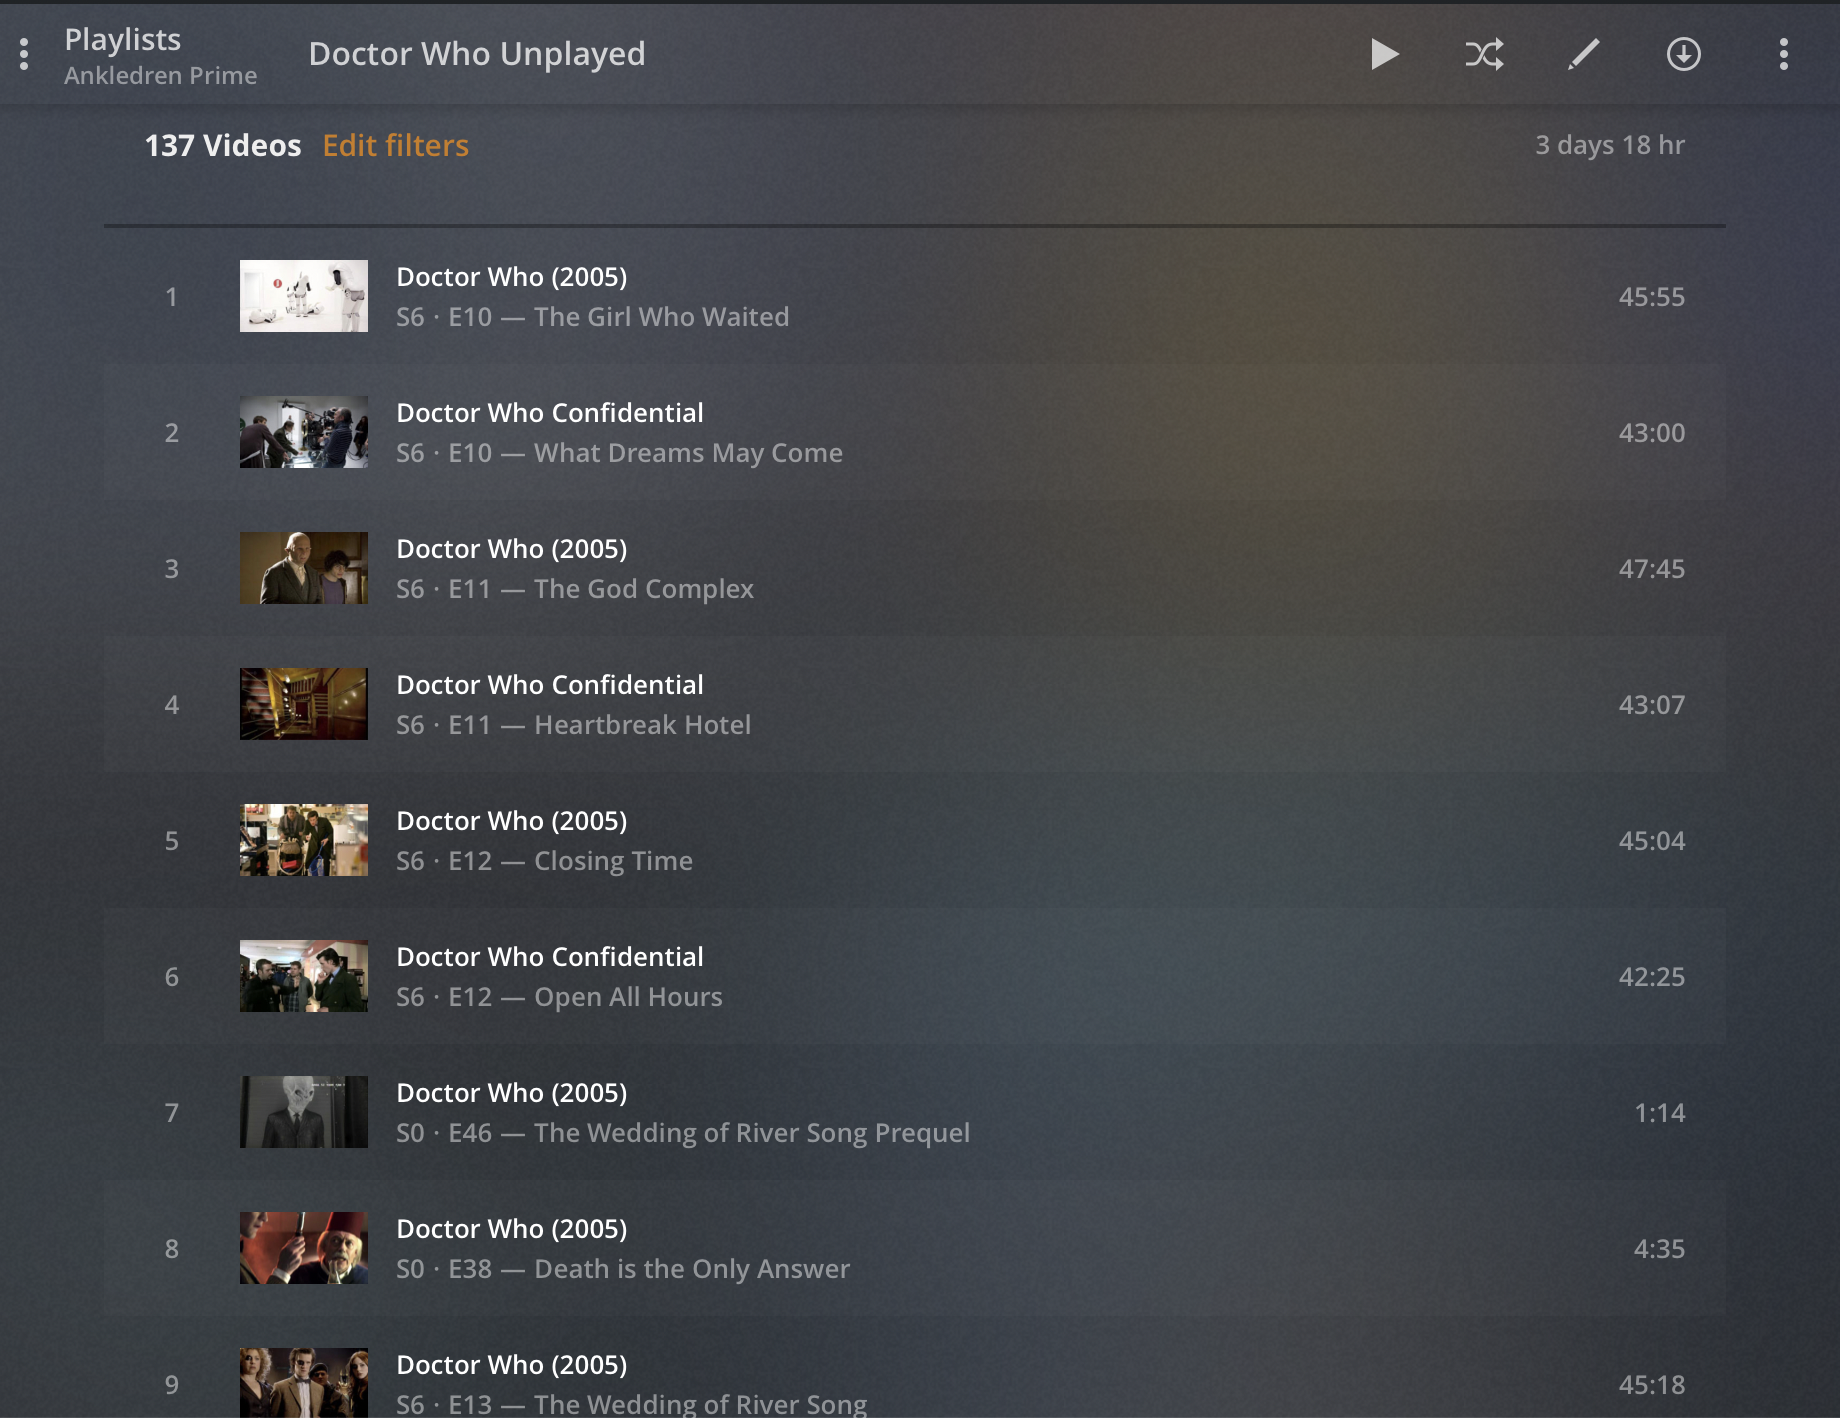Open The God Complex thumbnail
Image resolution: width=1840 pixels, height=1418 pixels.
tap(304, 568)
